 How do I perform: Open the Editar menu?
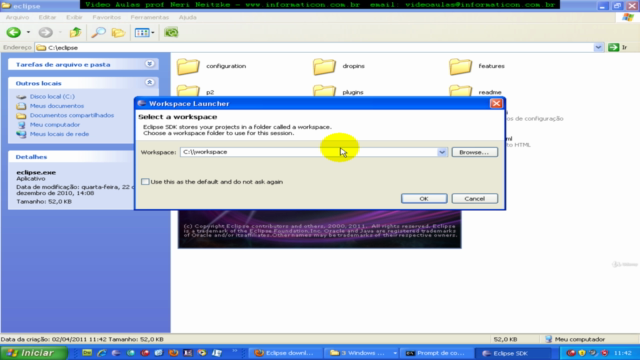[x=47, y=17]
